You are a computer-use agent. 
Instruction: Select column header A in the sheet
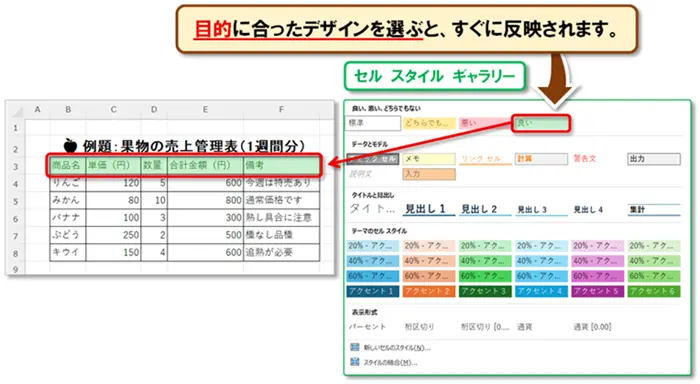pos(38,109)
